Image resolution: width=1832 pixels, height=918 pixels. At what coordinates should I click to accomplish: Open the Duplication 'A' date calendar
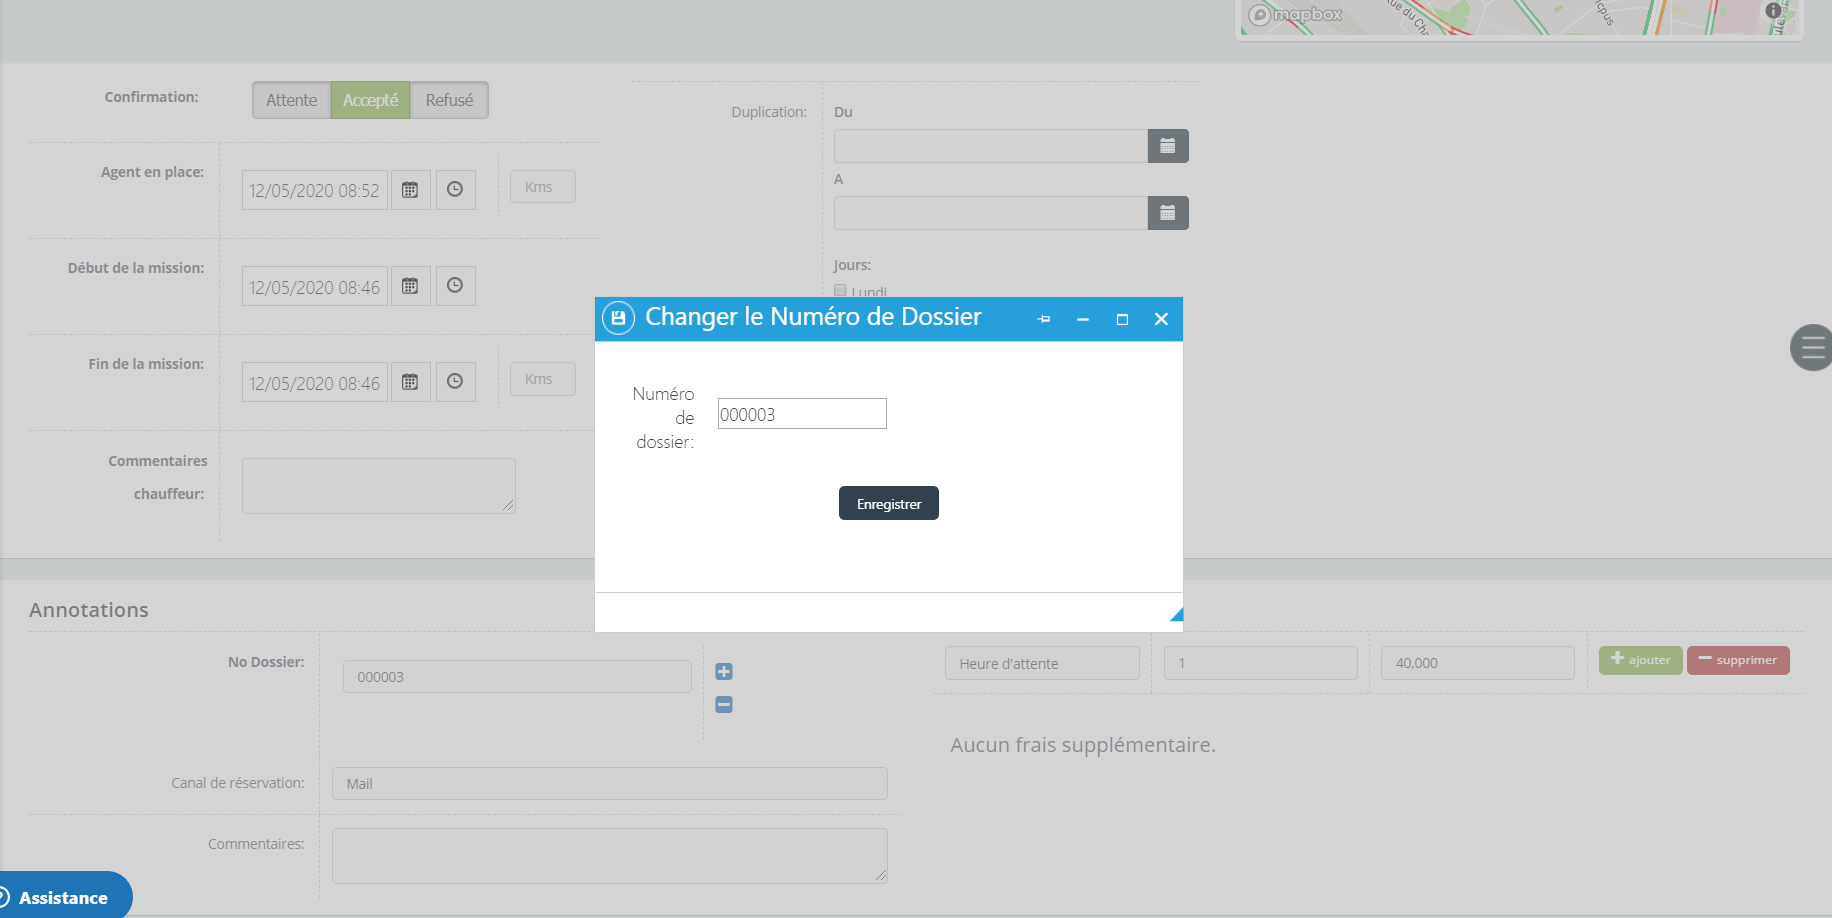pyautogui.click(x=1167, y=213)
